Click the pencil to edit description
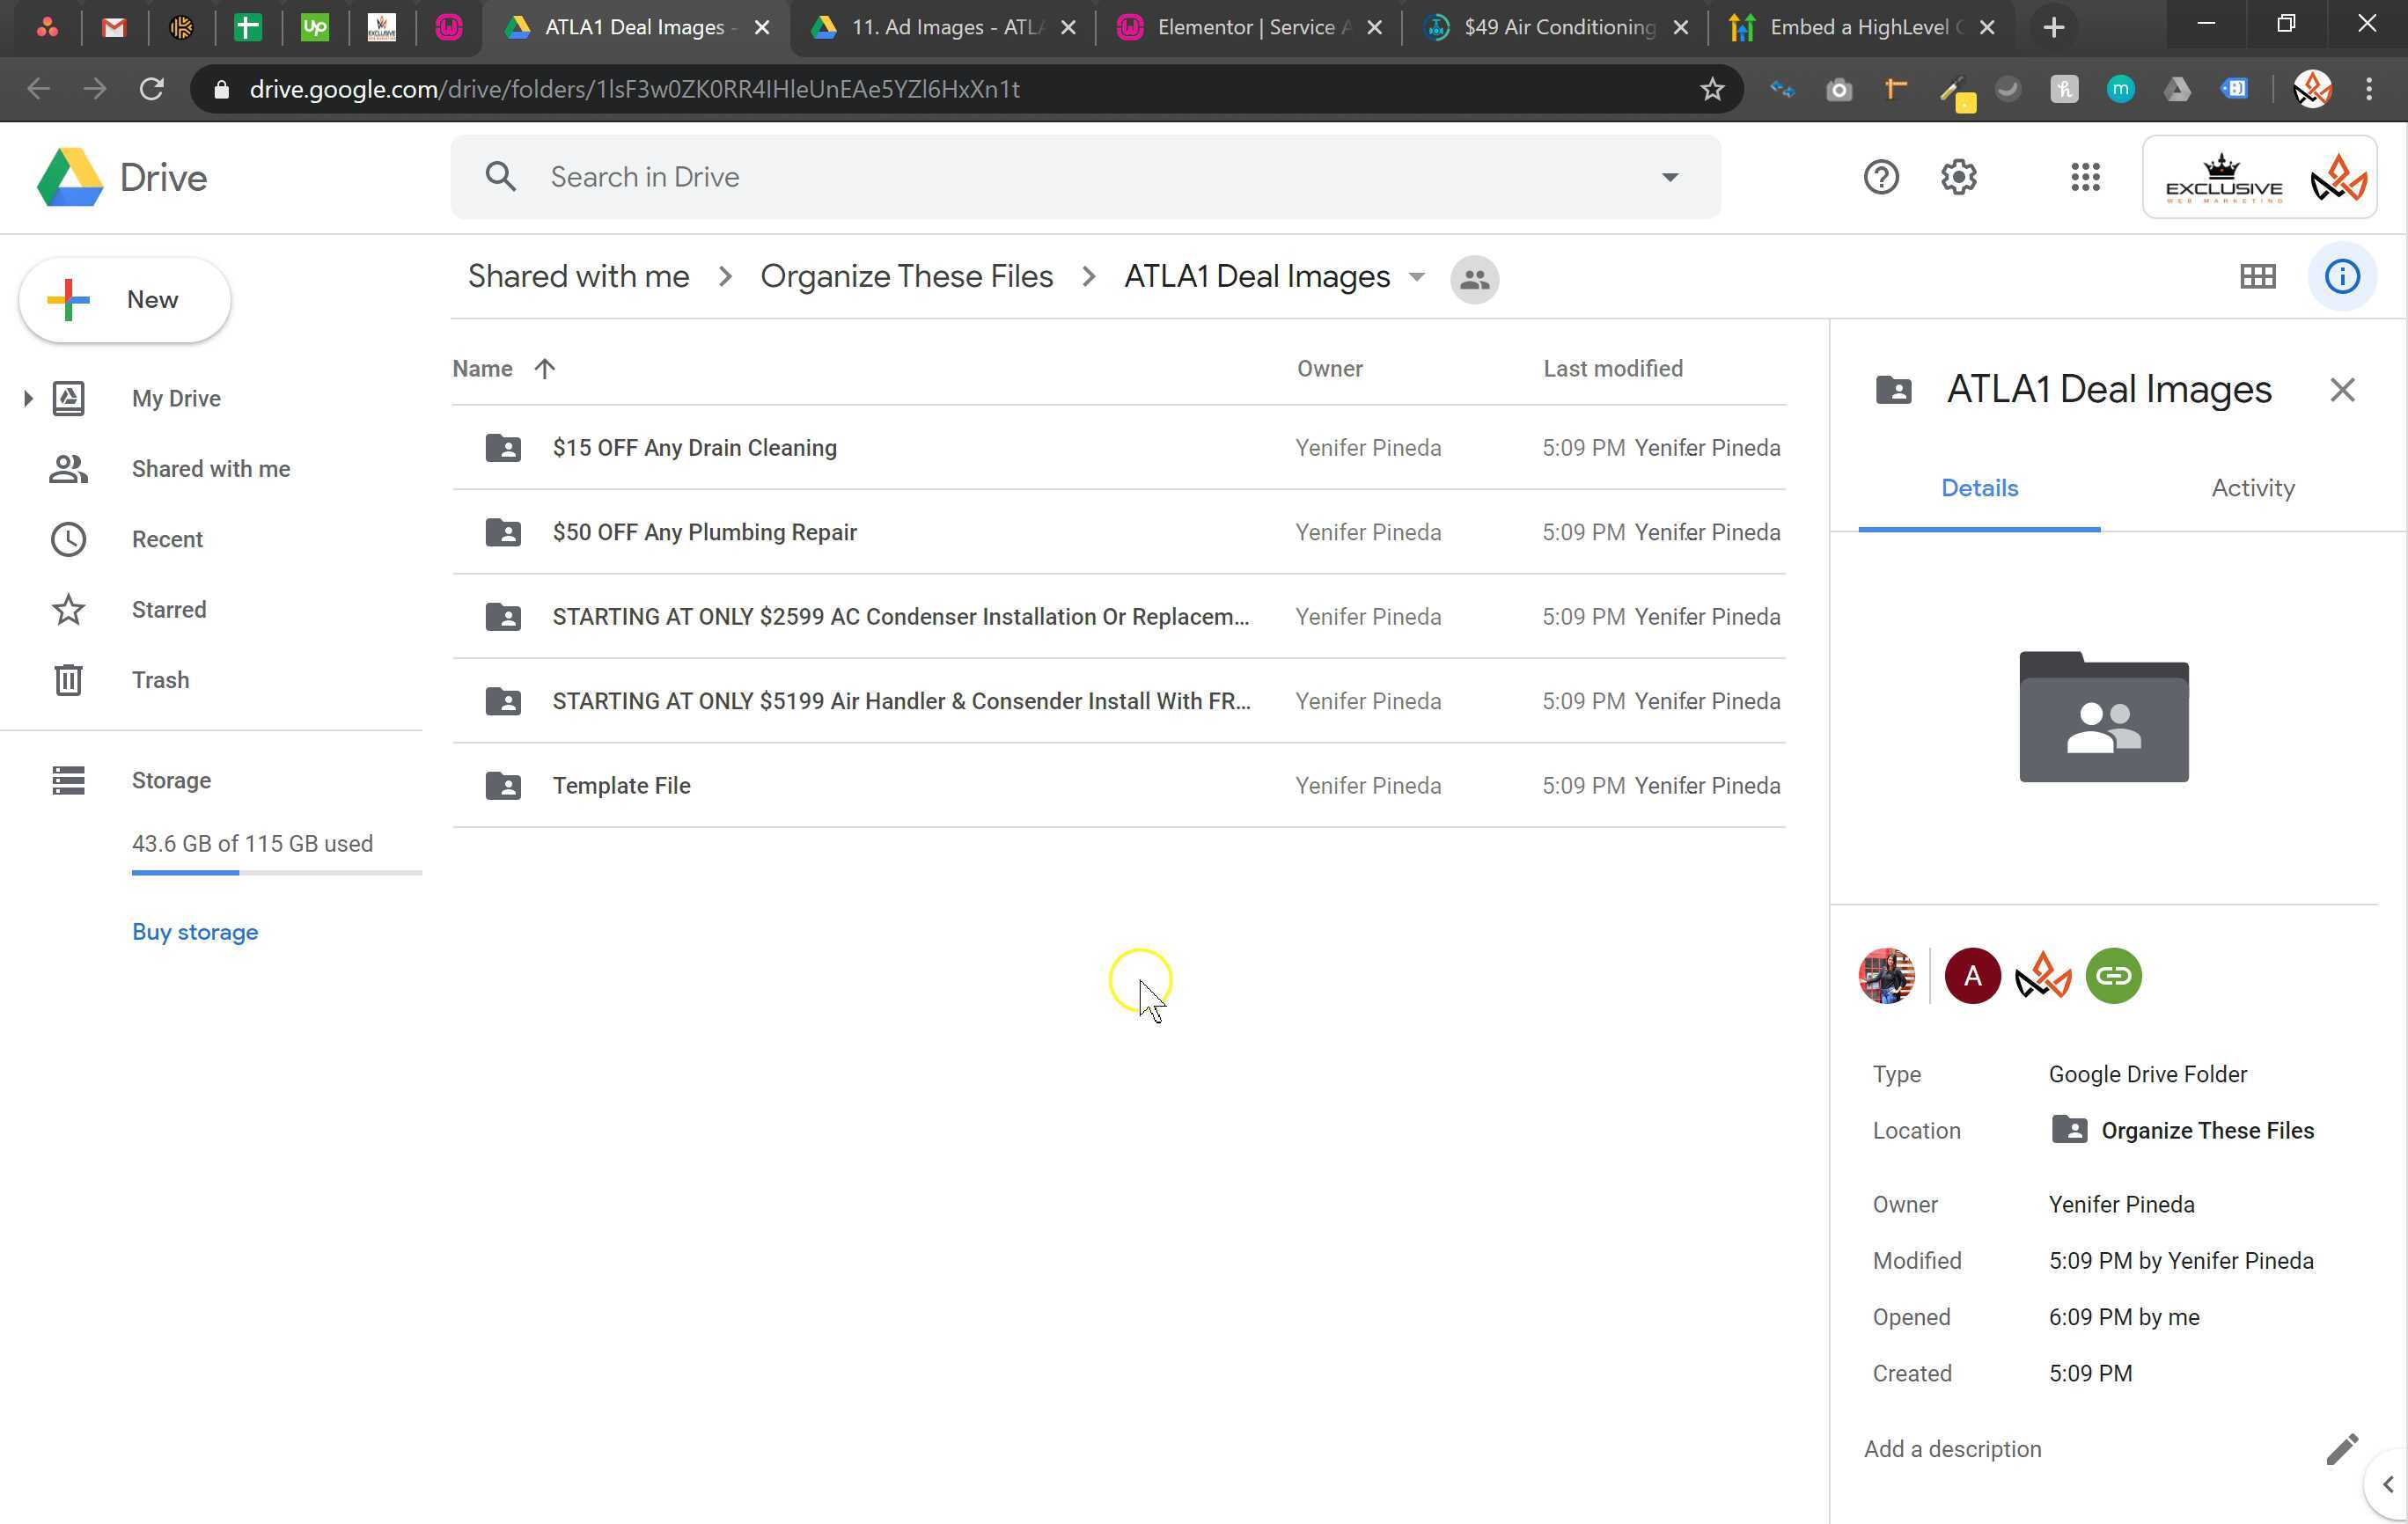Image resolution: width=2408 pixels, height=1524 pixels. (2341, 1449)
